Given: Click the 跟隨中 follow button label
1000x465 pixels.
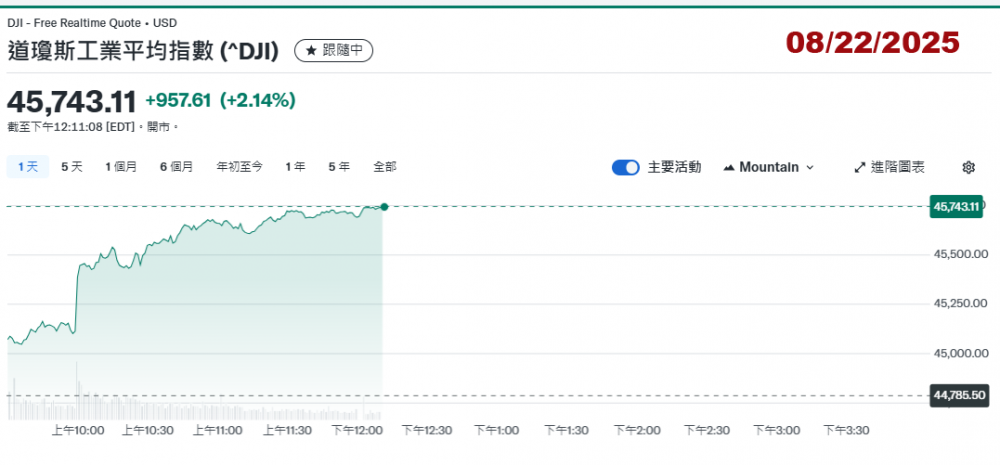Looking at the screenshot, I should click(x=343, y=50).
